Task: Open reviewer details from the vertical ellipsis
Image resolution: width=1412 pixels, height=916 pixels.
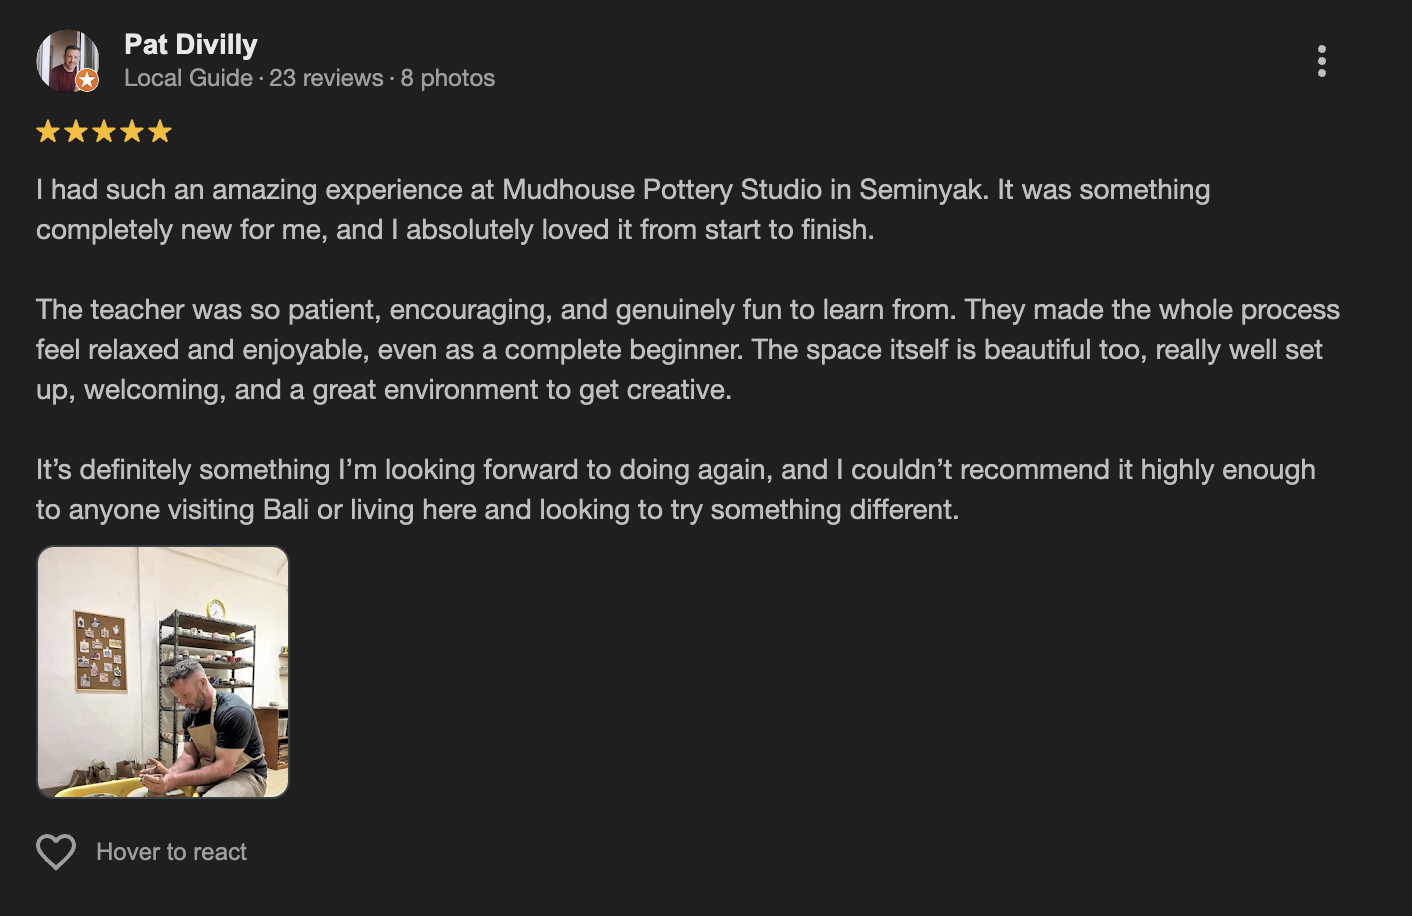Action: point(1322,61)
